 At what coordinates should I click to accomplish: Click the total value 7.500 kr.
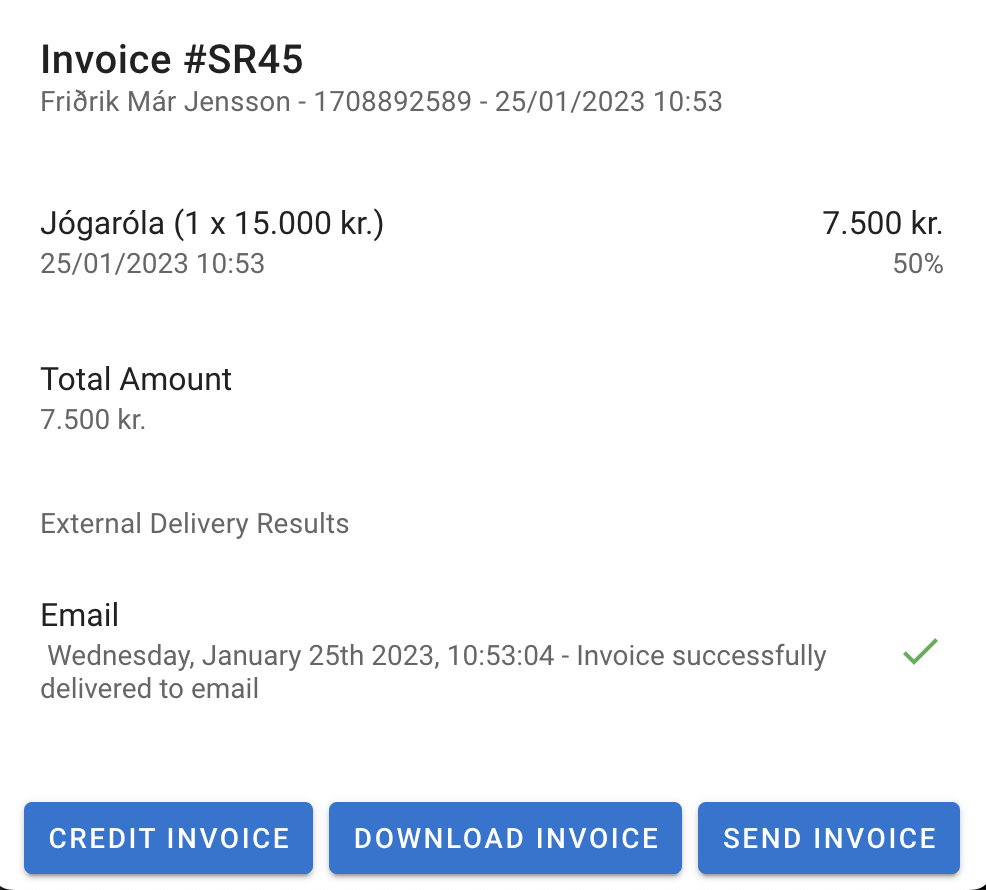coord(91,419)
